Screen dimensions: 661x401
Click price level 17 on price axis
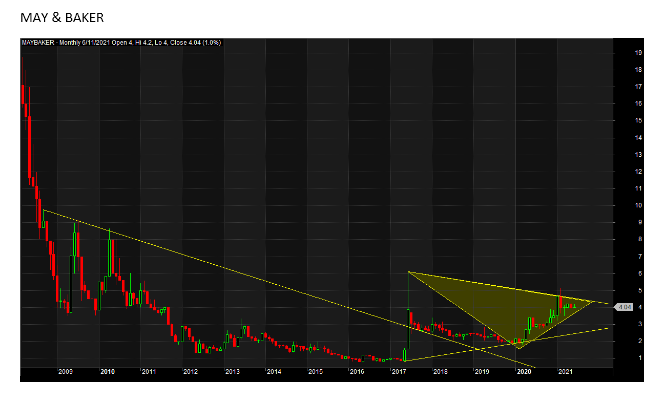tap(639, 87)
